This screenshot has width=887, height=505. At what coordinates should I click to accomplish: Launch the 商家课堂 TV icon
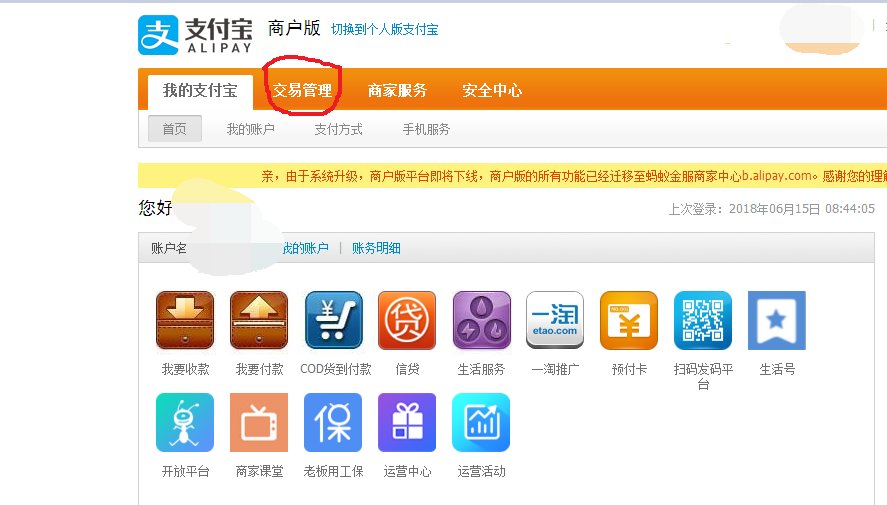[259, 422]
